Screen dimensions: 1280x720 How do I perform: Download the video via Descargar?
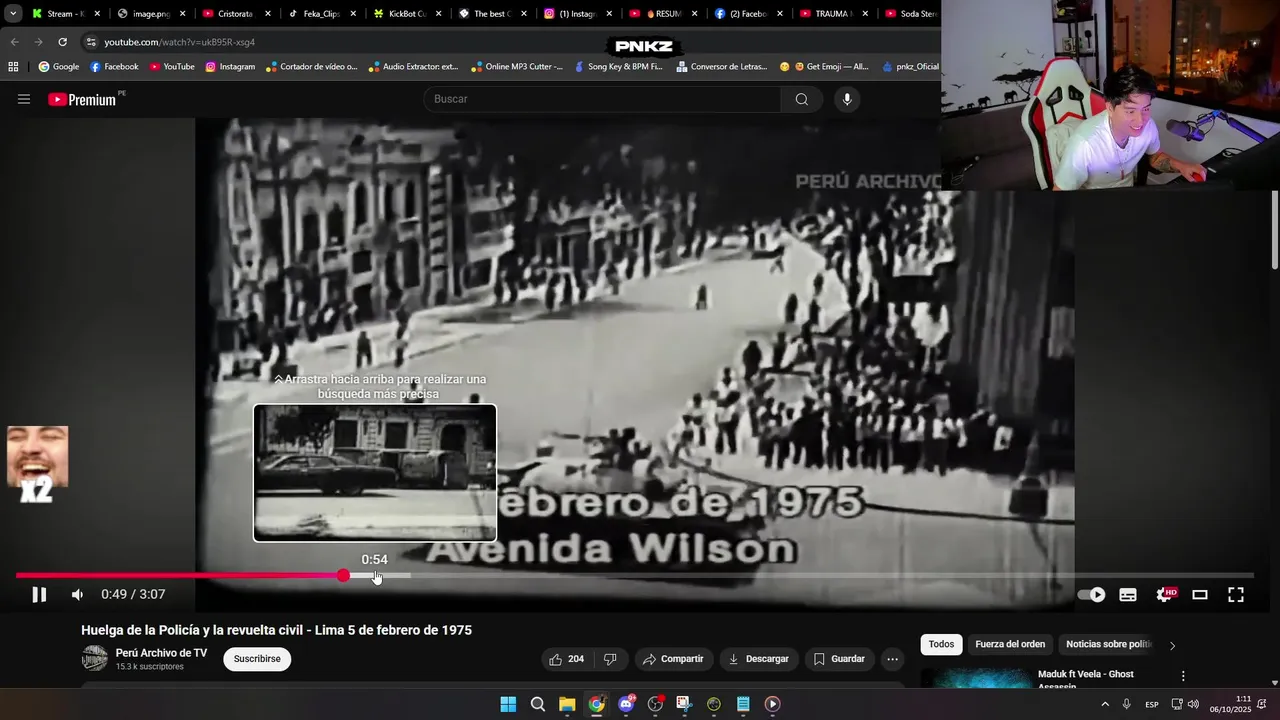[x=758, y=659]
